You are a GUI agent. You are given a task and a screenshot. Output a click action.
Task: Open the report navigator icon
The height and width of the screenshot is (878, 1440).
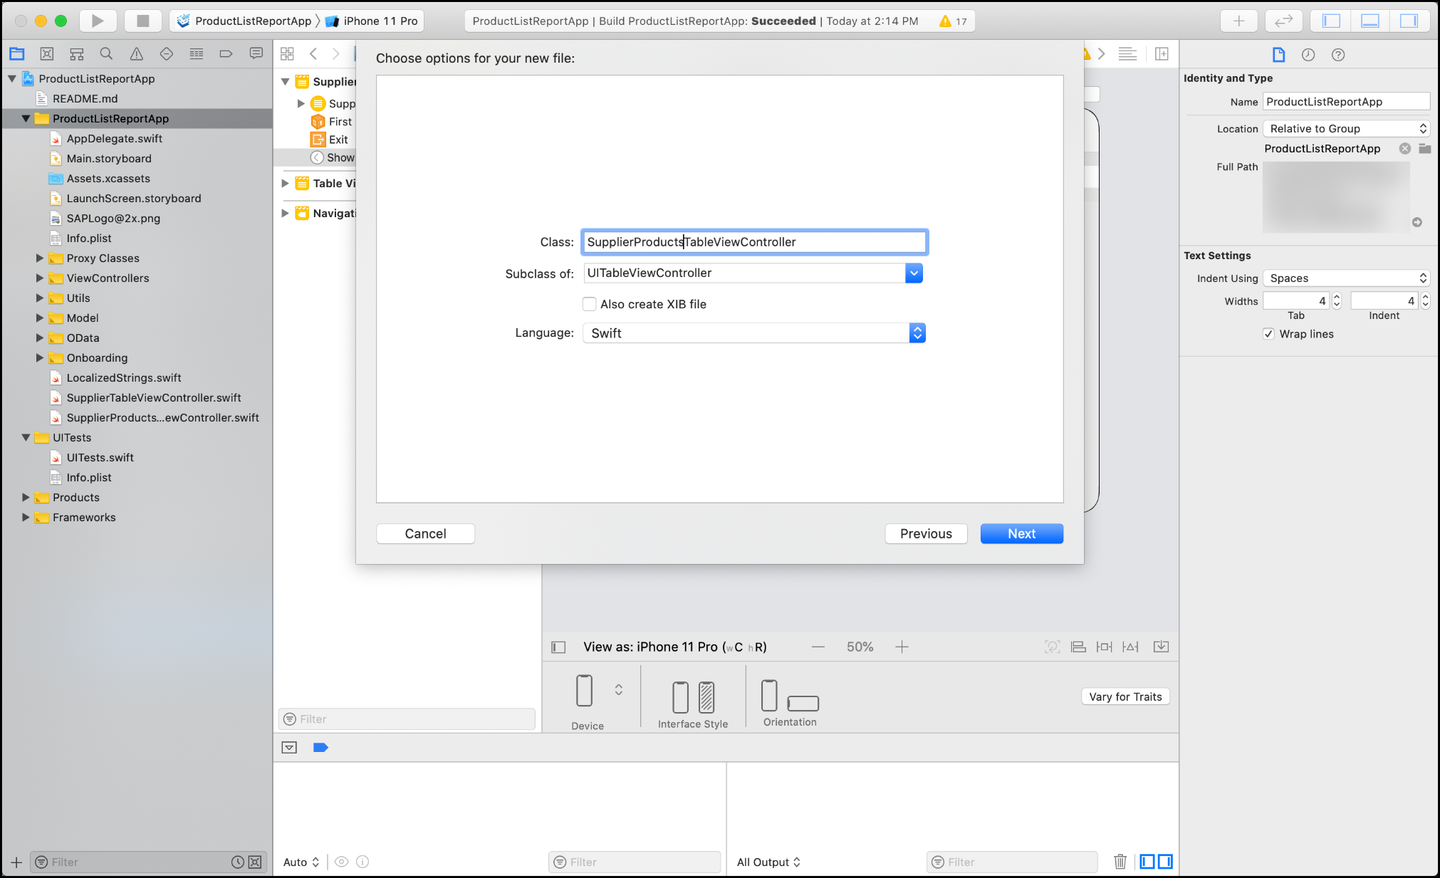coord(256,54)
